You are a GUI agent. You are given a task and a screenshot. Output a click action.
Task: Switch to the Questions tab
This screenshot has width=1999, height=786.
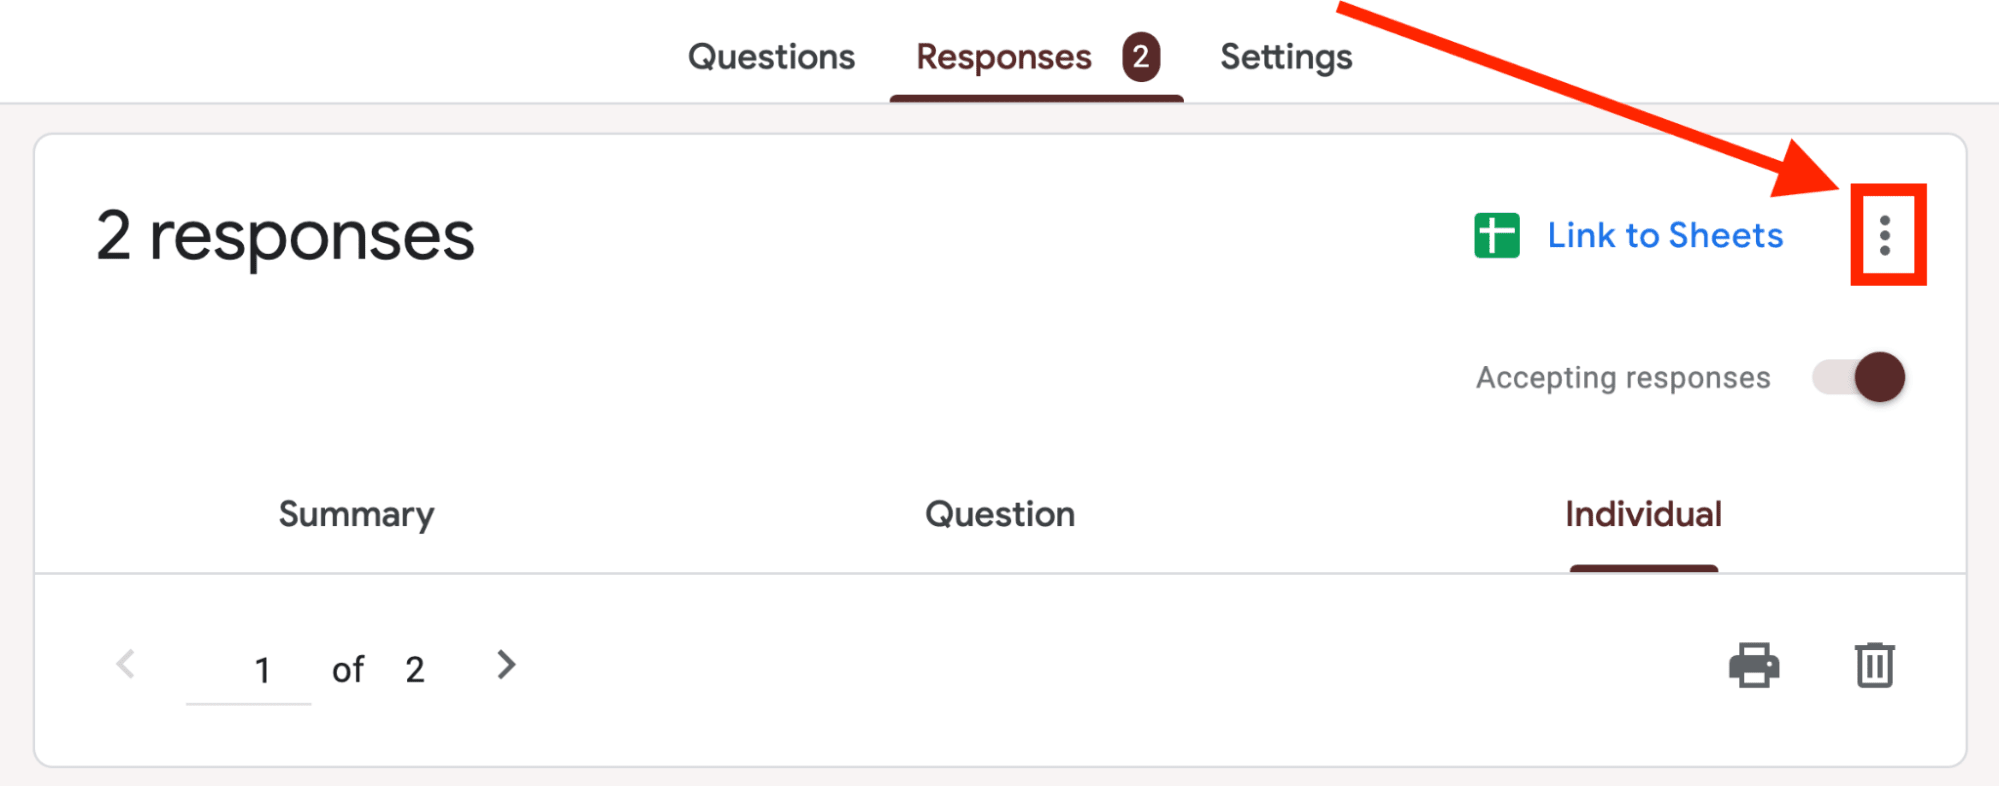(x=770, y=57)
